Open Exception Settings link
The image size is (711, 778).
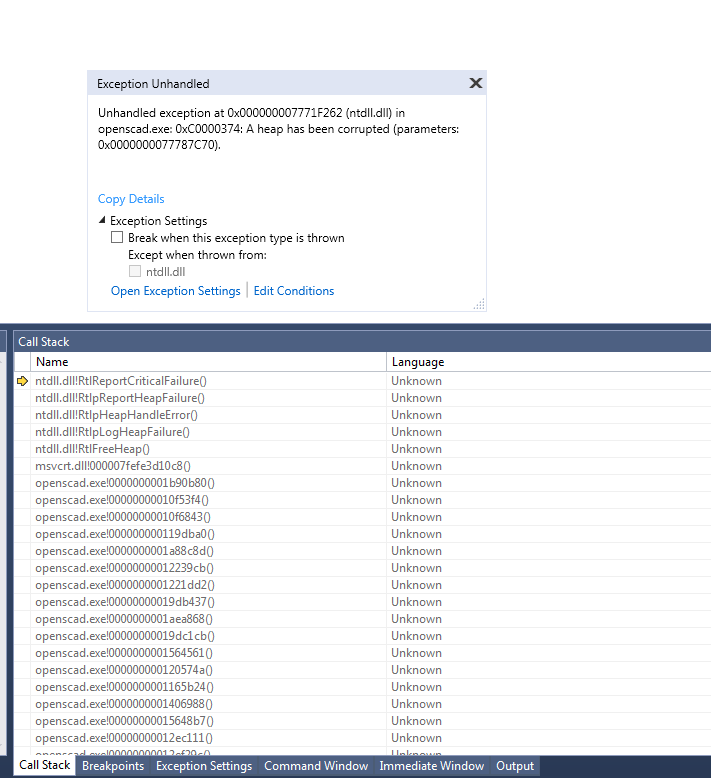click(175, 291)
